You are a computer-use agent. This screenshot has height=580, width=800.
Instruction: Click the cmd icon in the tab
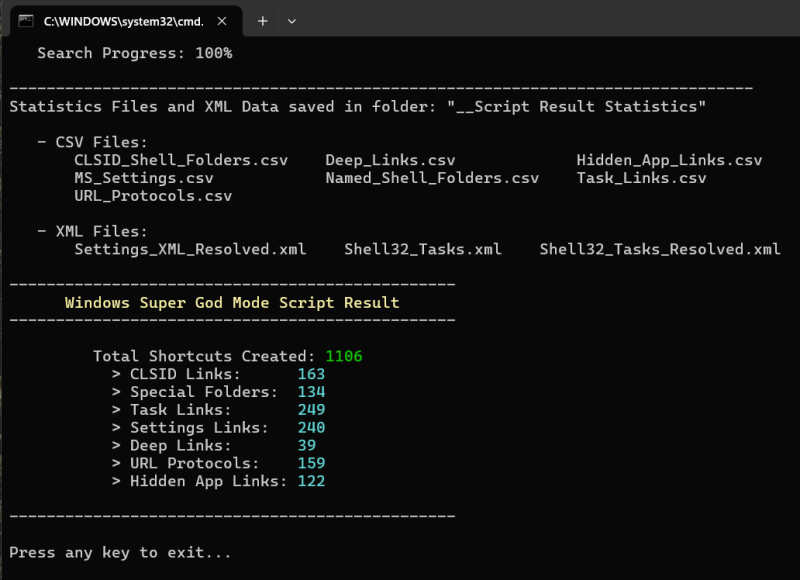[x=26, y=21]
